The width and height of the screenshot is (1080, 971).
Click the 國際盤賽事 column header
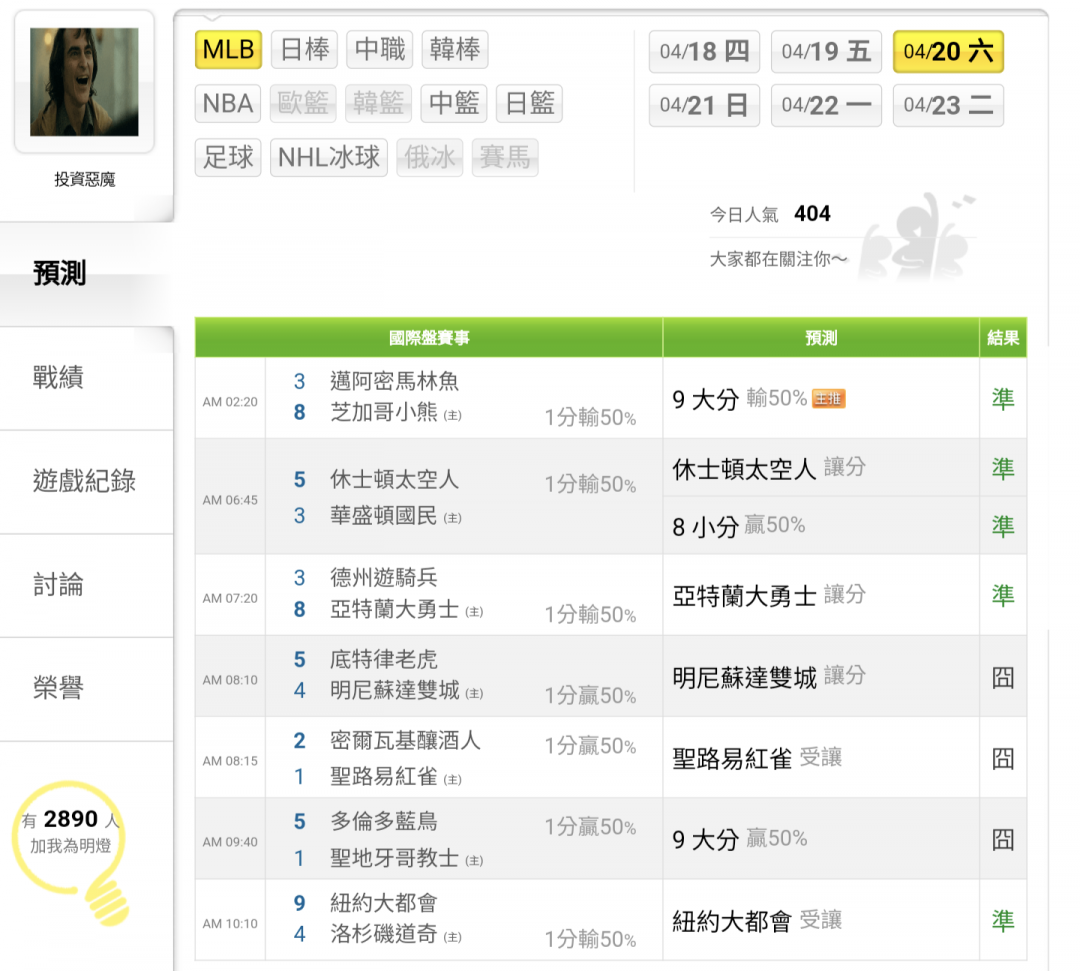(x=429, y=337)
